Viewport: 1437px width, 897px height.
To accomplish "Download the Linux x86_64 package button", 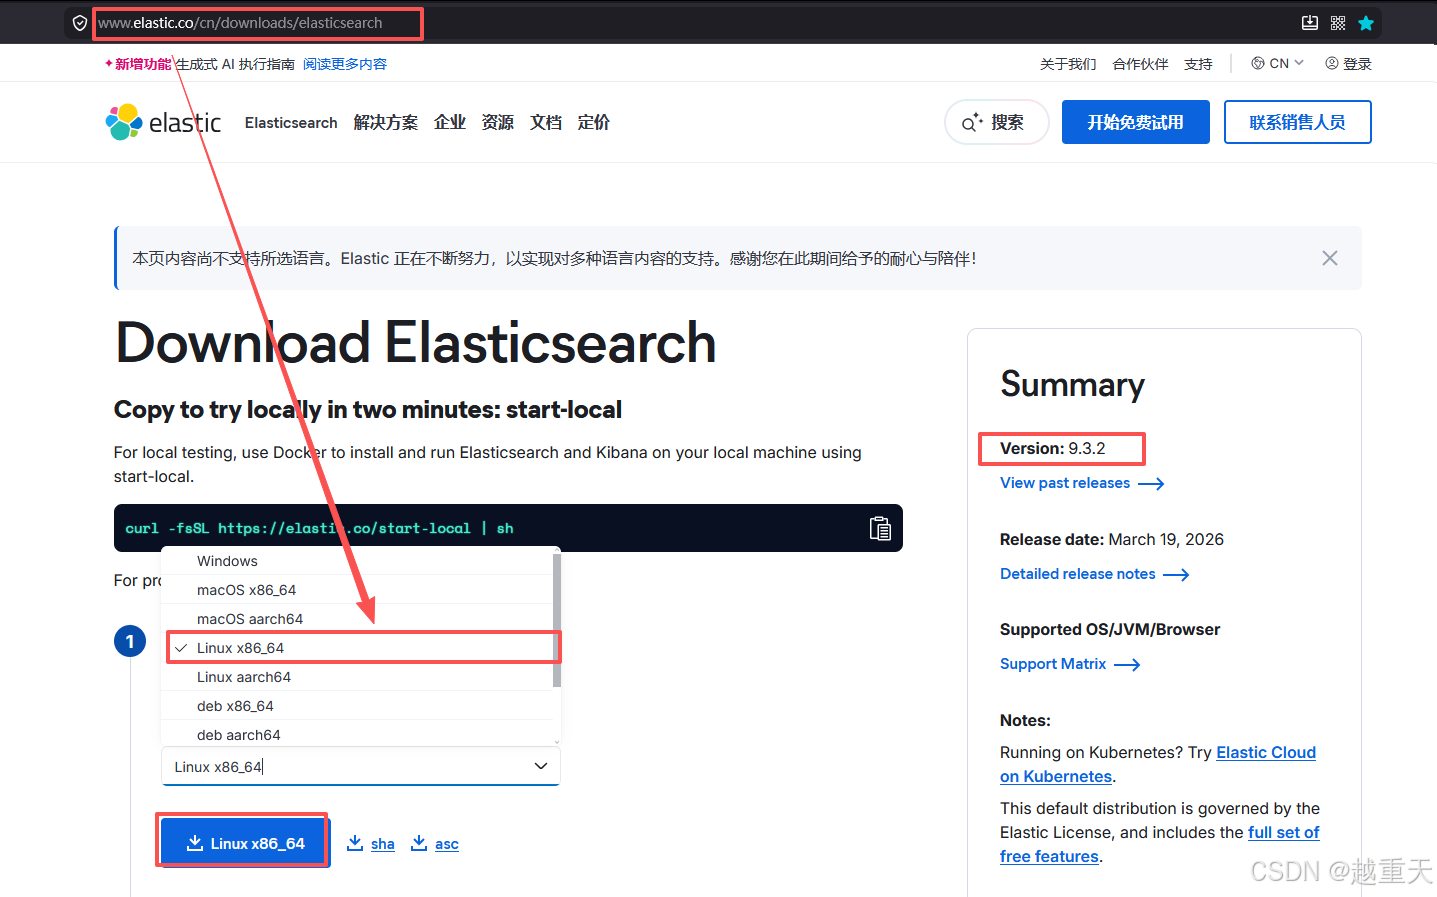I will [x=244, y=844].
